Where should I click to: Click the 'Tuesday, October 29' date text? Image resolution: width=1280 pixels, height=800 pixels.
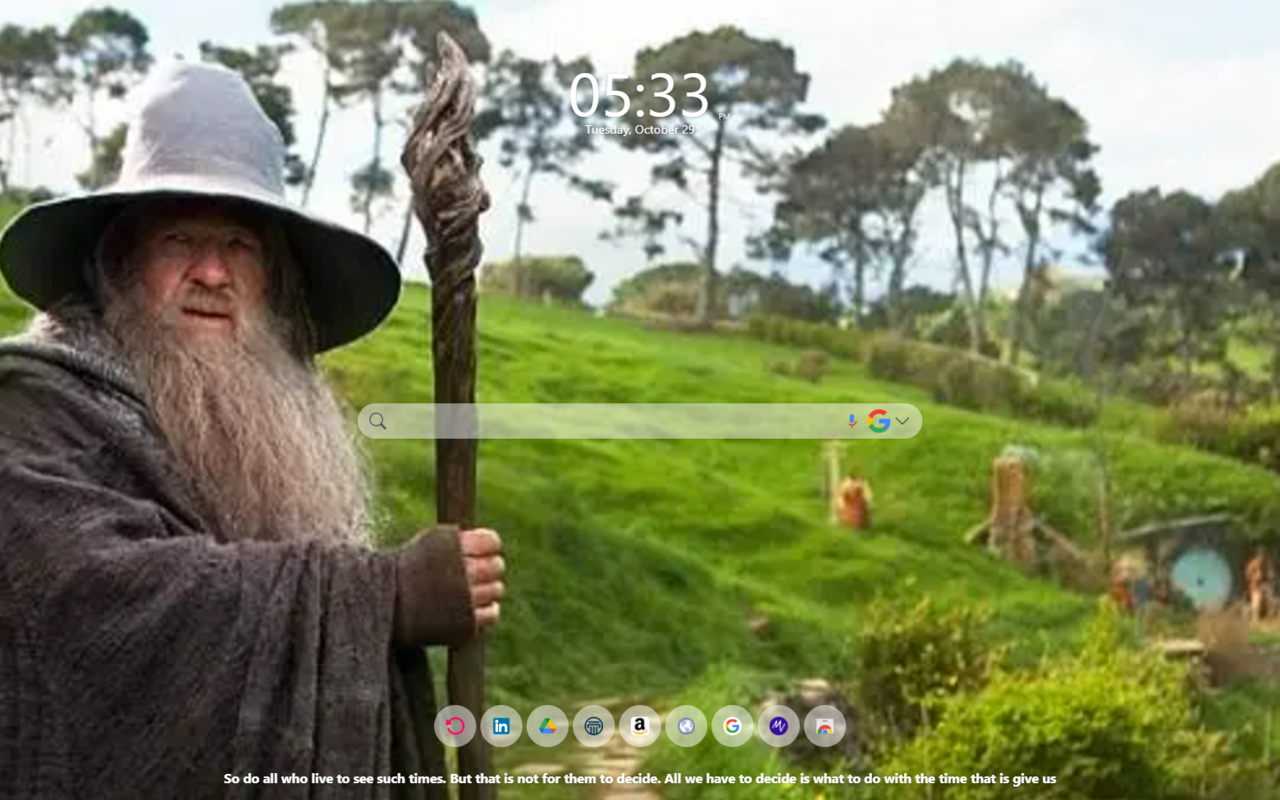(640, 130)
